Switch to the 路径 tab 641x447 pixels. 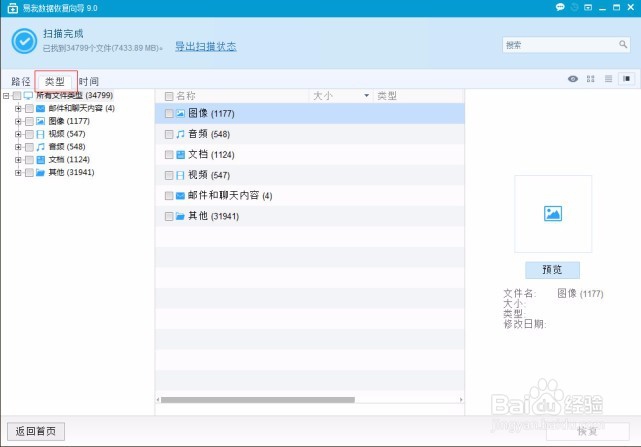[21, 81]
